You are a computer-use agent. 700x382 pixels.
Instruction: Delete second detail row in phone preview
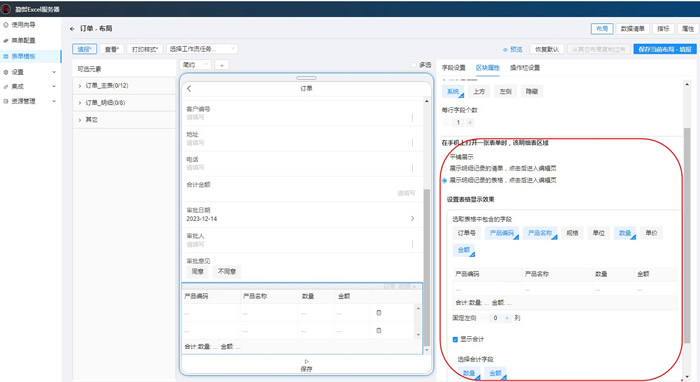(x=379, y=331)
